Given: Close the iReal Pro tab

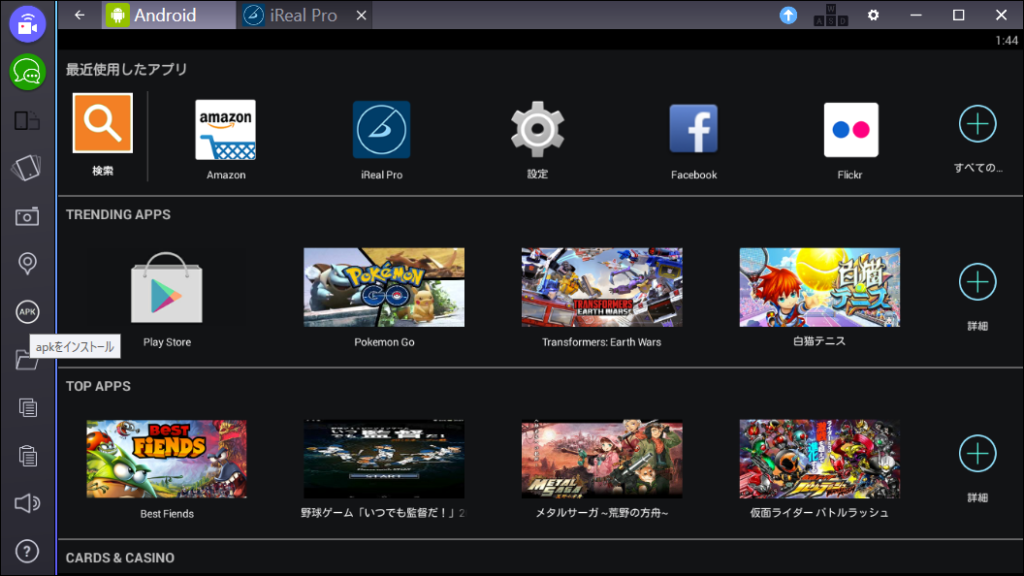Looking at the screenshot, I should [x=361, y=15].
